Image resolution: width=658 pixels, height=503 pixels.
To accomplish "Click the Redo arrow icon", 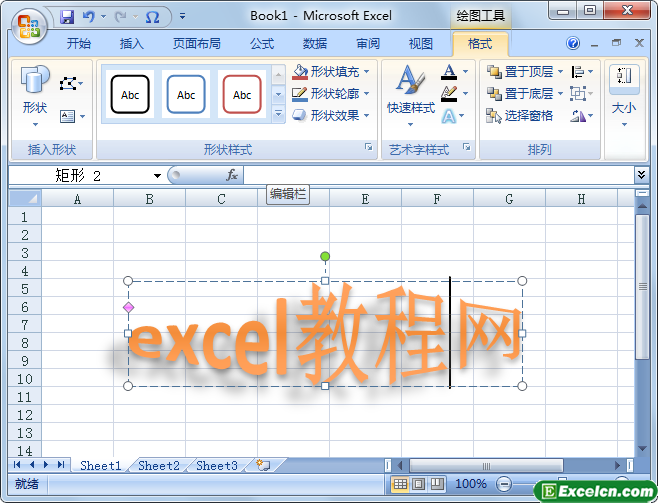I will point(121,17).
